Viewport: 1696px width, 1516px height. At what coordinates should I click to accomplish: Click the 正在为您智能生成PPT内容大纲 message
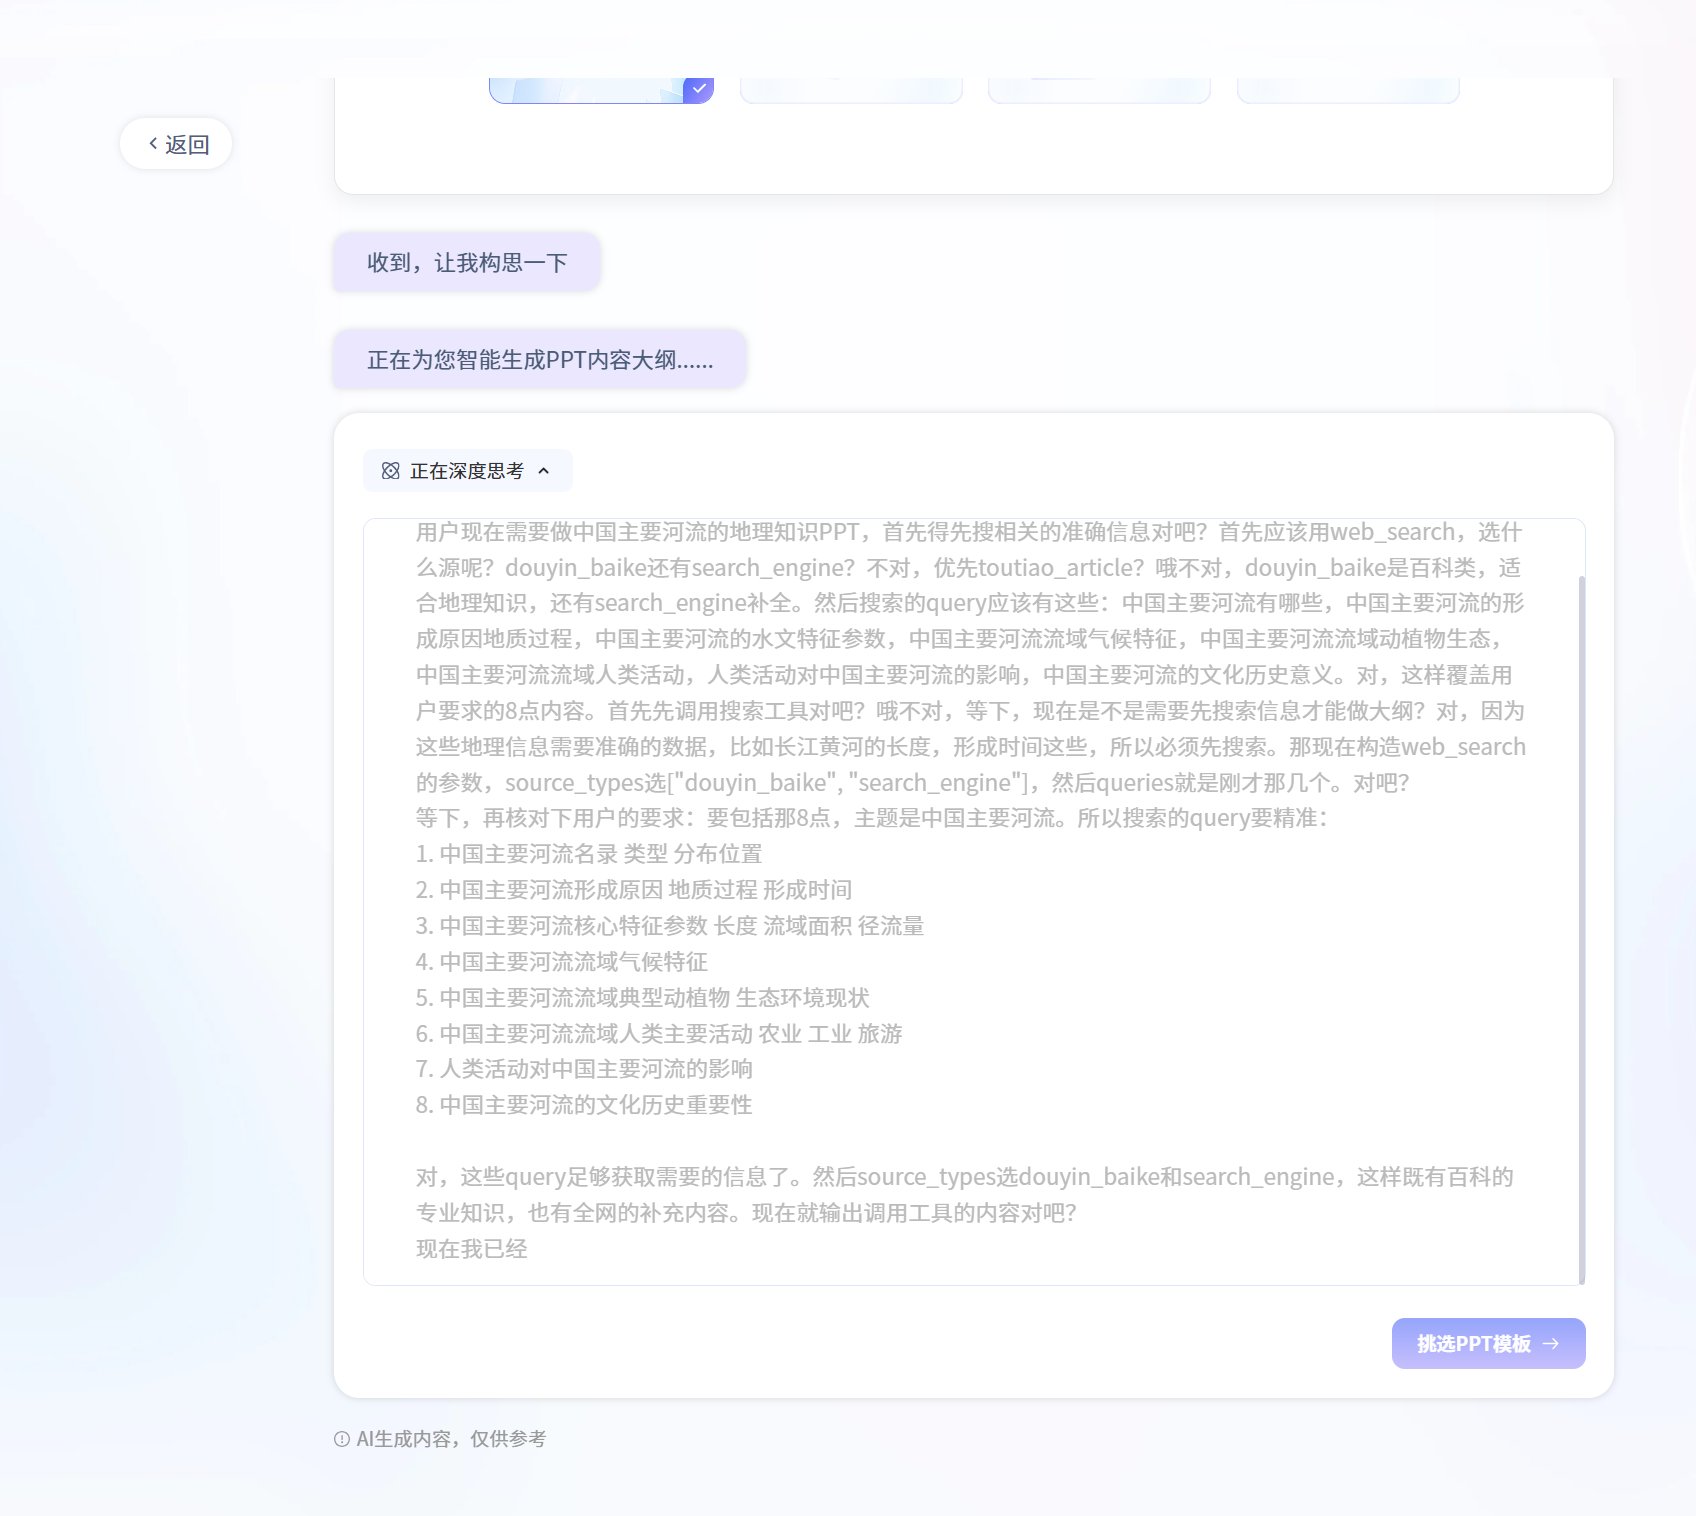click(x=540, y=359)
